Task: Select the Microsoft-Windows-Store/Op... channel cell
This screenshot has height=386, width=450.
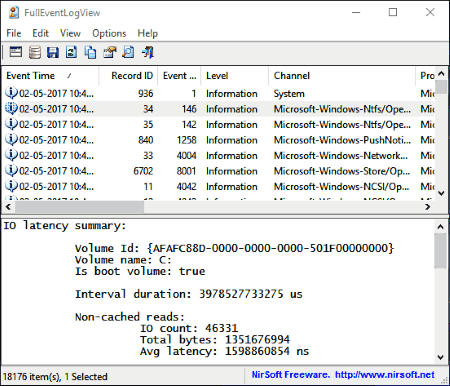Action: pyautogui.click(x=342, y=171)
